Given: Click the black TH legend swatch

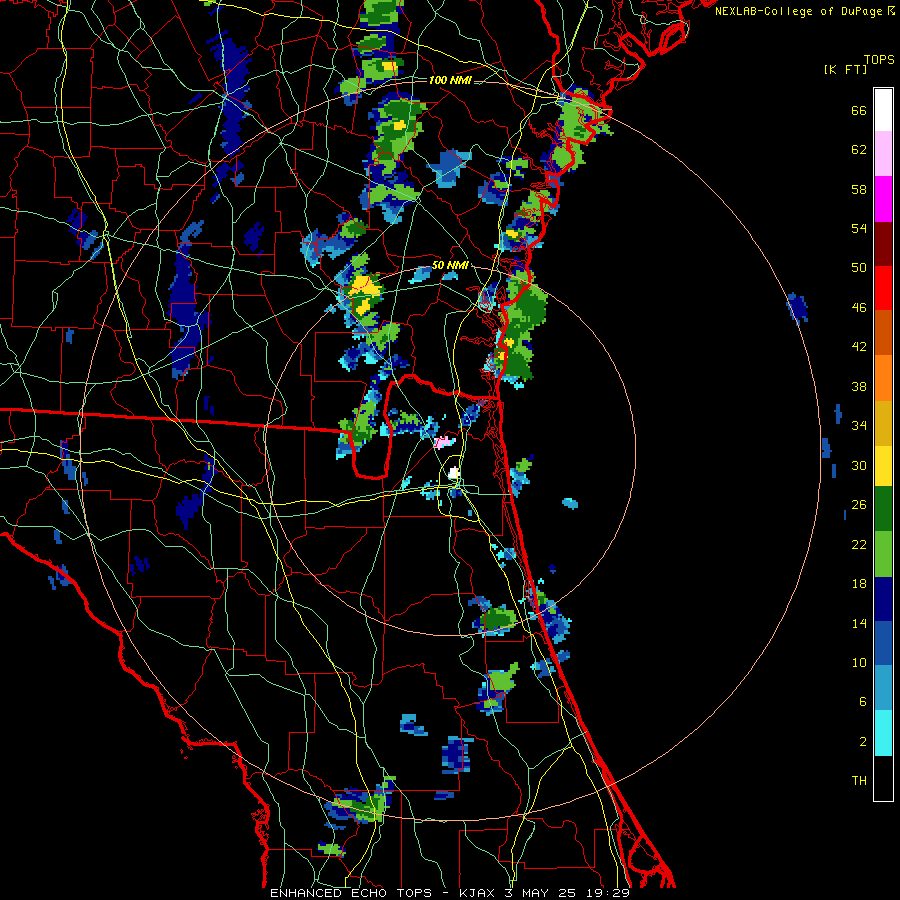Looking at the screenshot, I should [883, 778].
